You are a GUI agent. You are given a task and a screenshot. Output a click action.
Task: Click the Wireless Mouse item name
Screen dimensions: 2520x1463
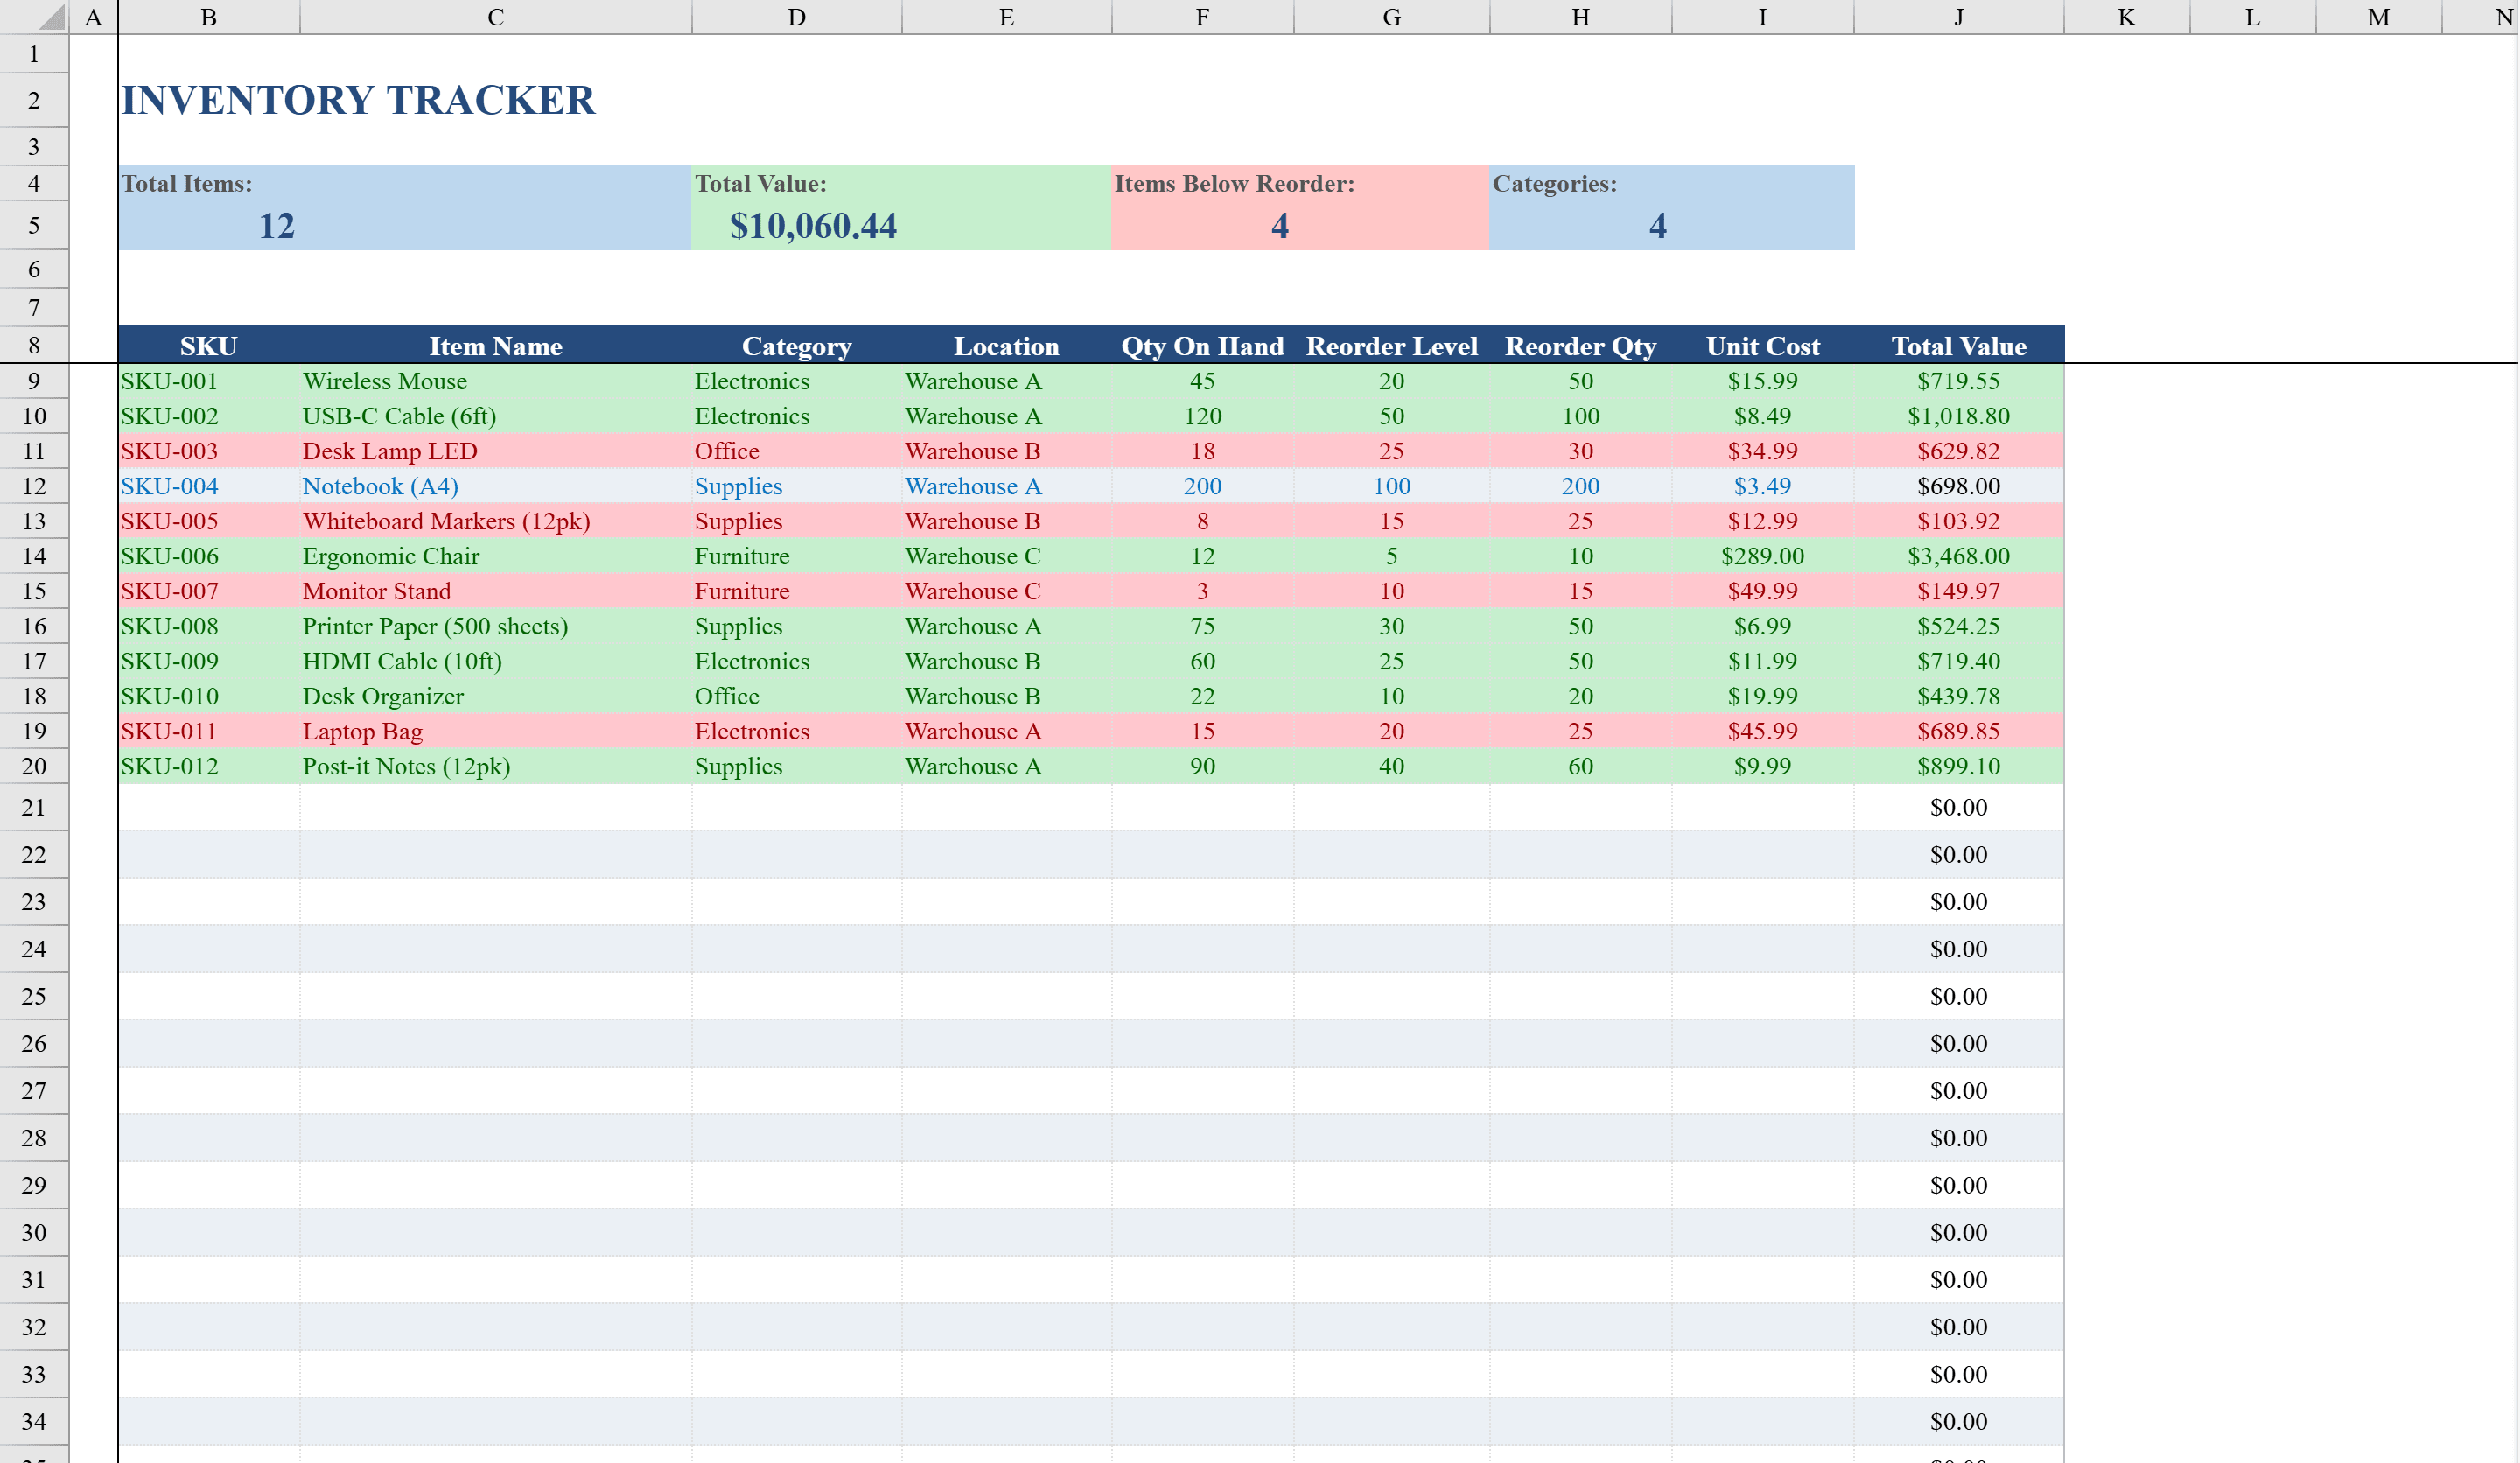[386, 381]
